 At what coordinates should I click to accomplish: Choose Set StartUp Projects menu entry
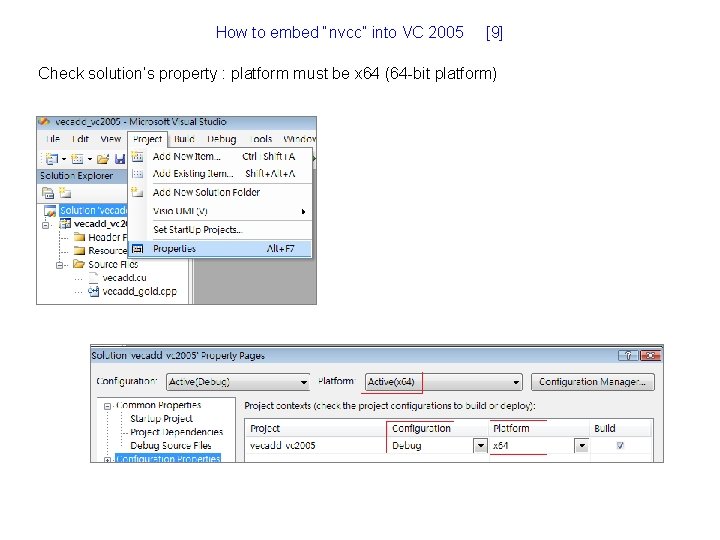click(220, 230)
